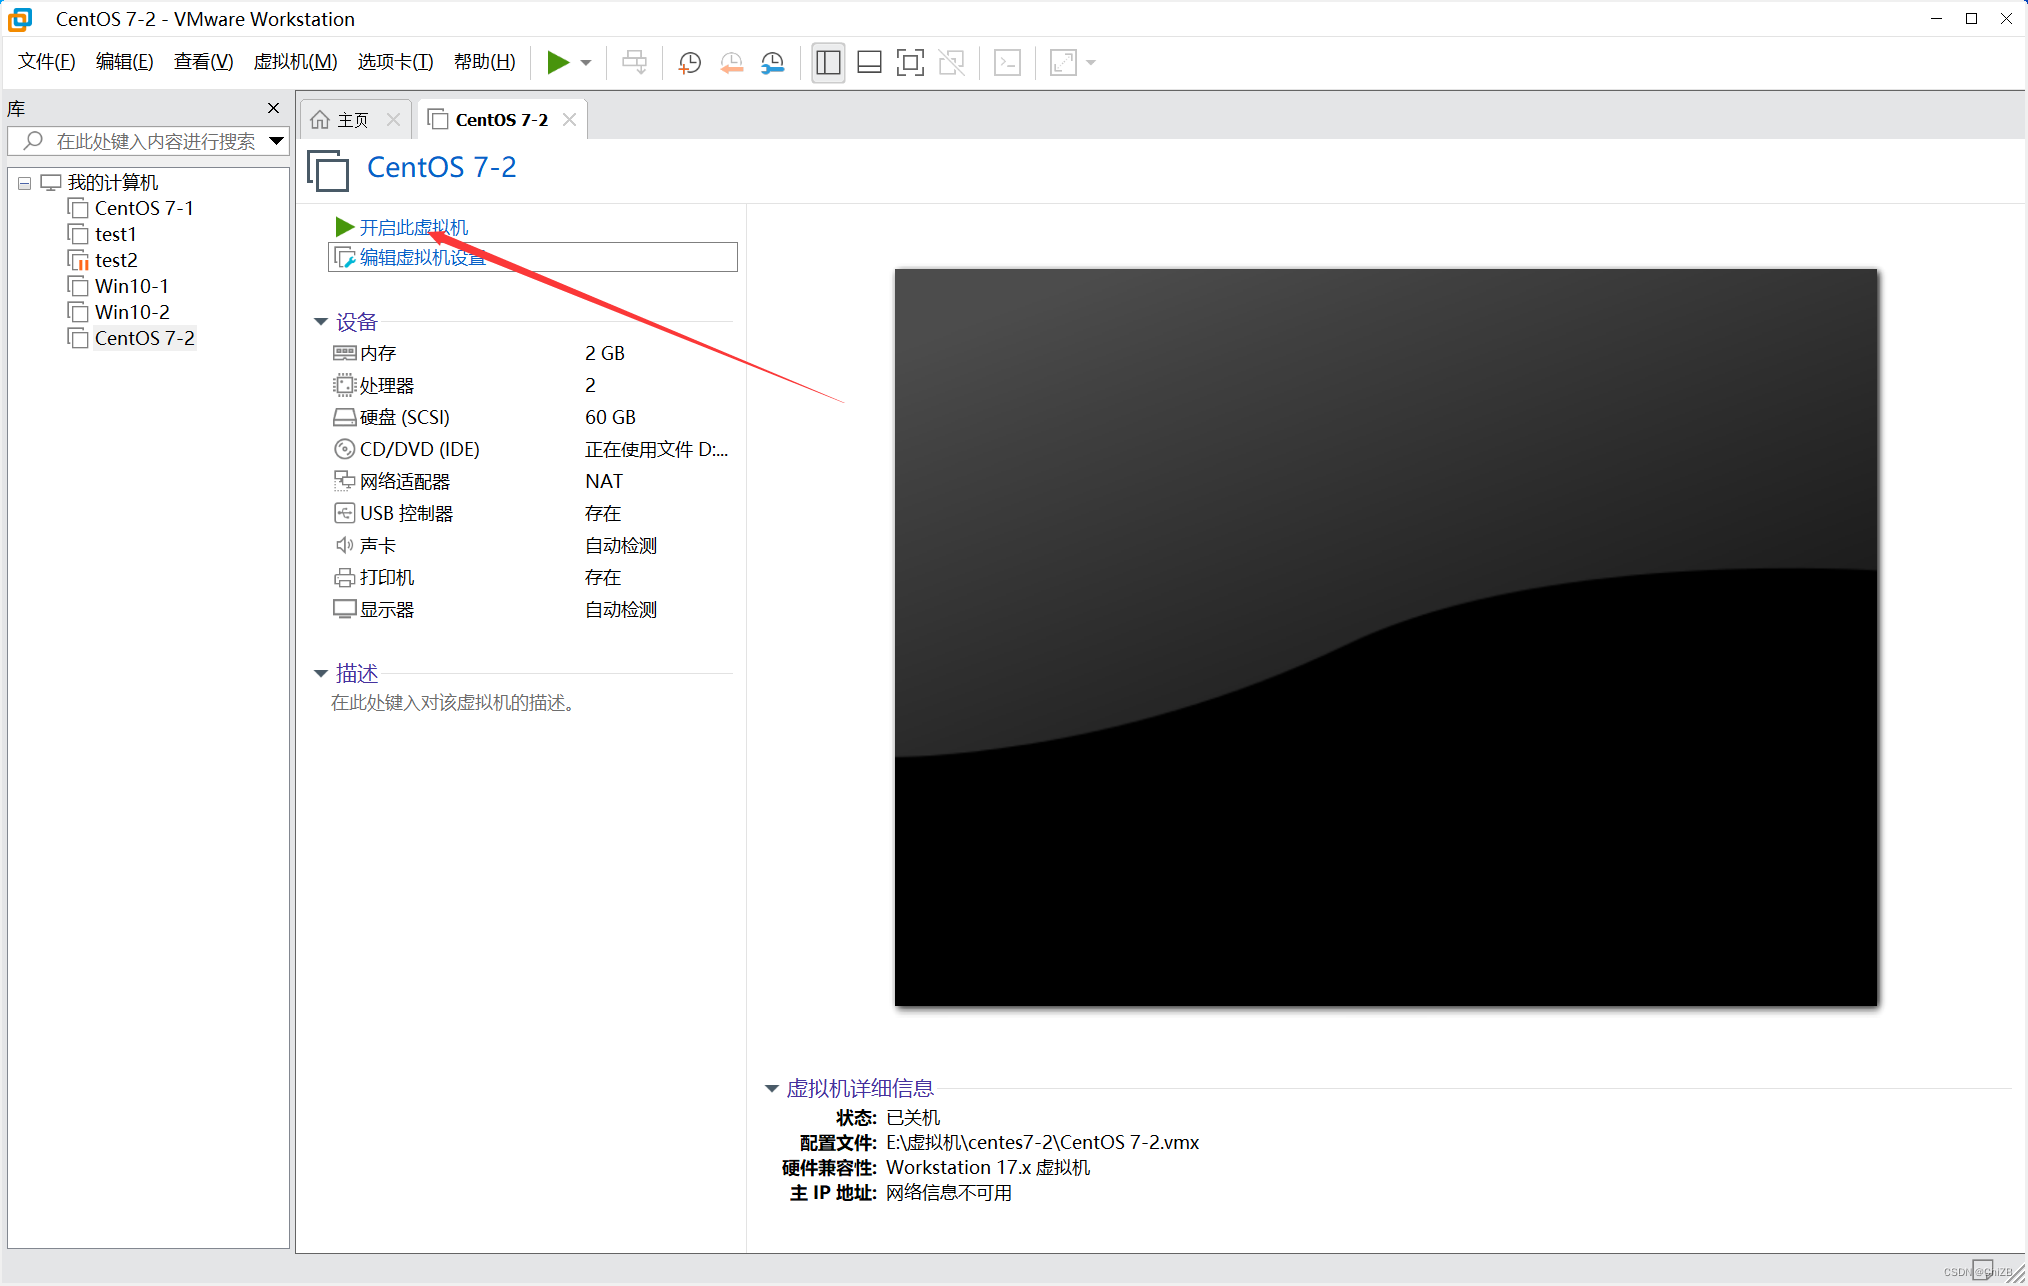Click the green power-on toolbar button
2028x1286 pixels.
point(557,62)
